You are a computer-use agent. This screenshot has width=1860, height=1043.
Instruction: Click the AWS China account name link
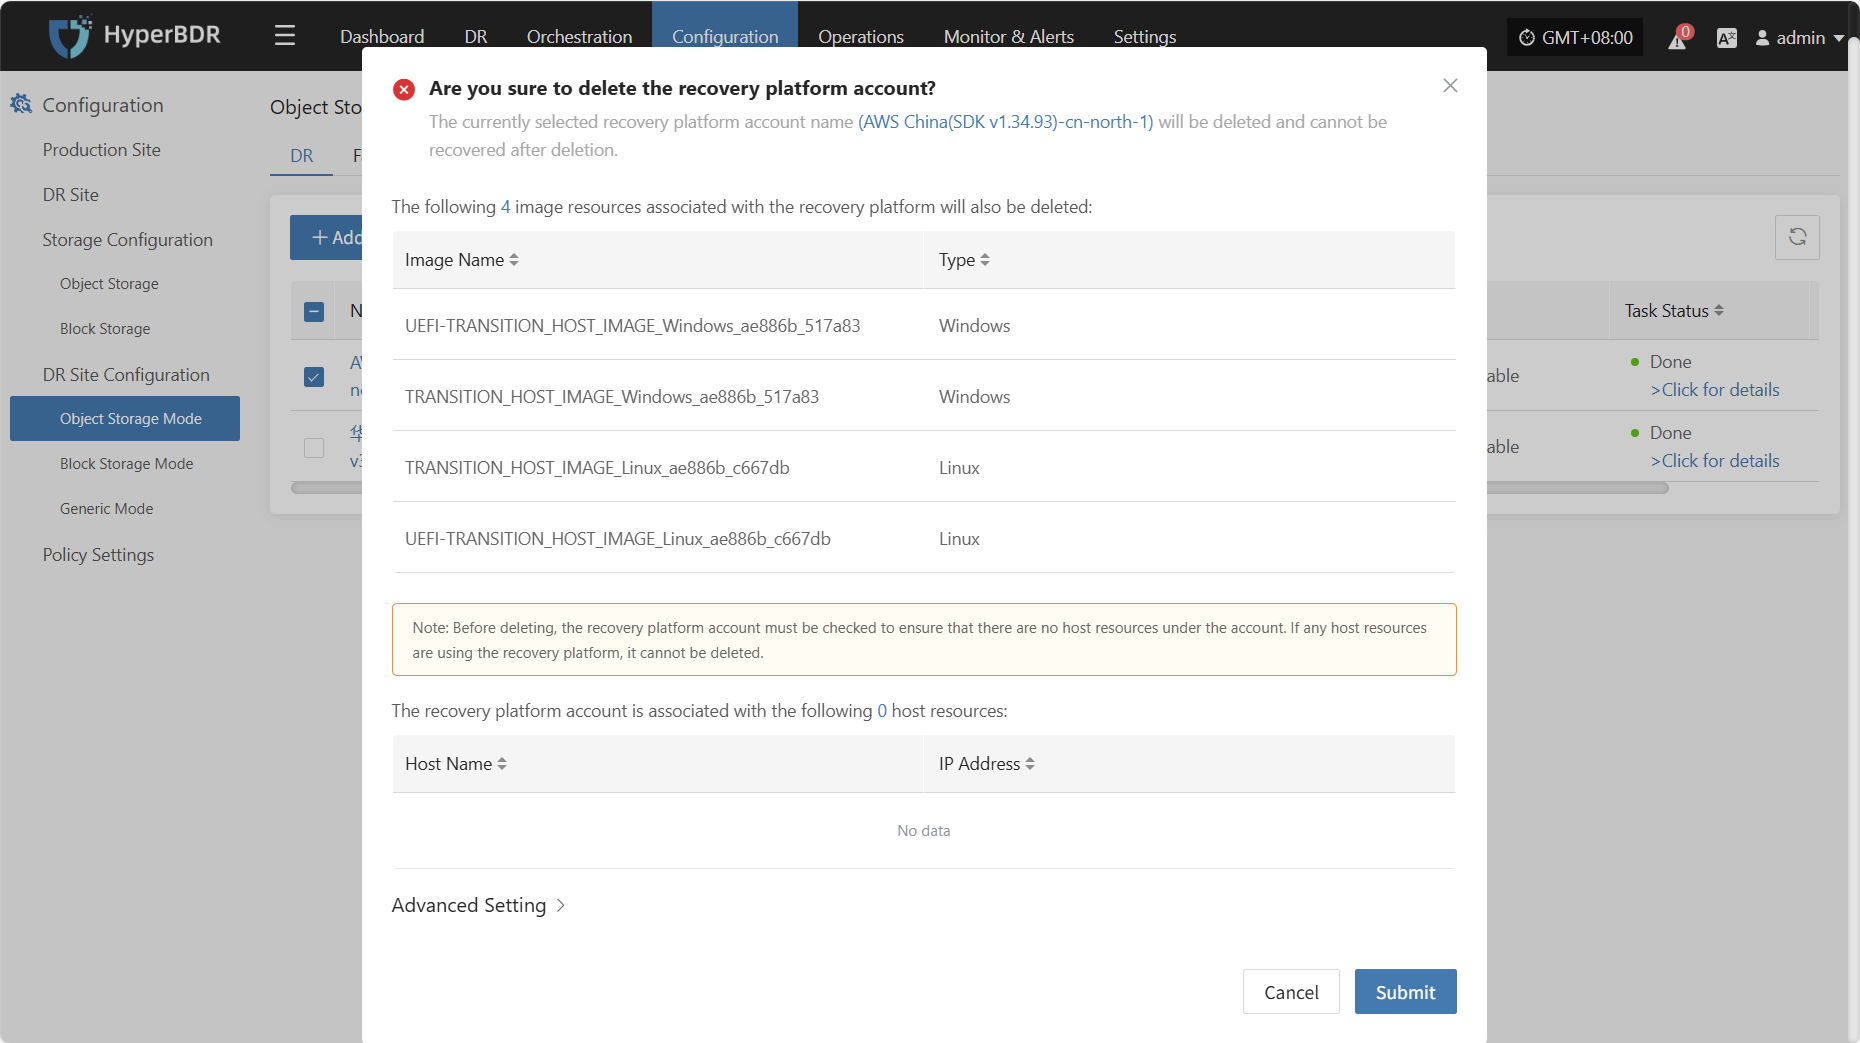pyautogui.click(x=1006, y=122)
